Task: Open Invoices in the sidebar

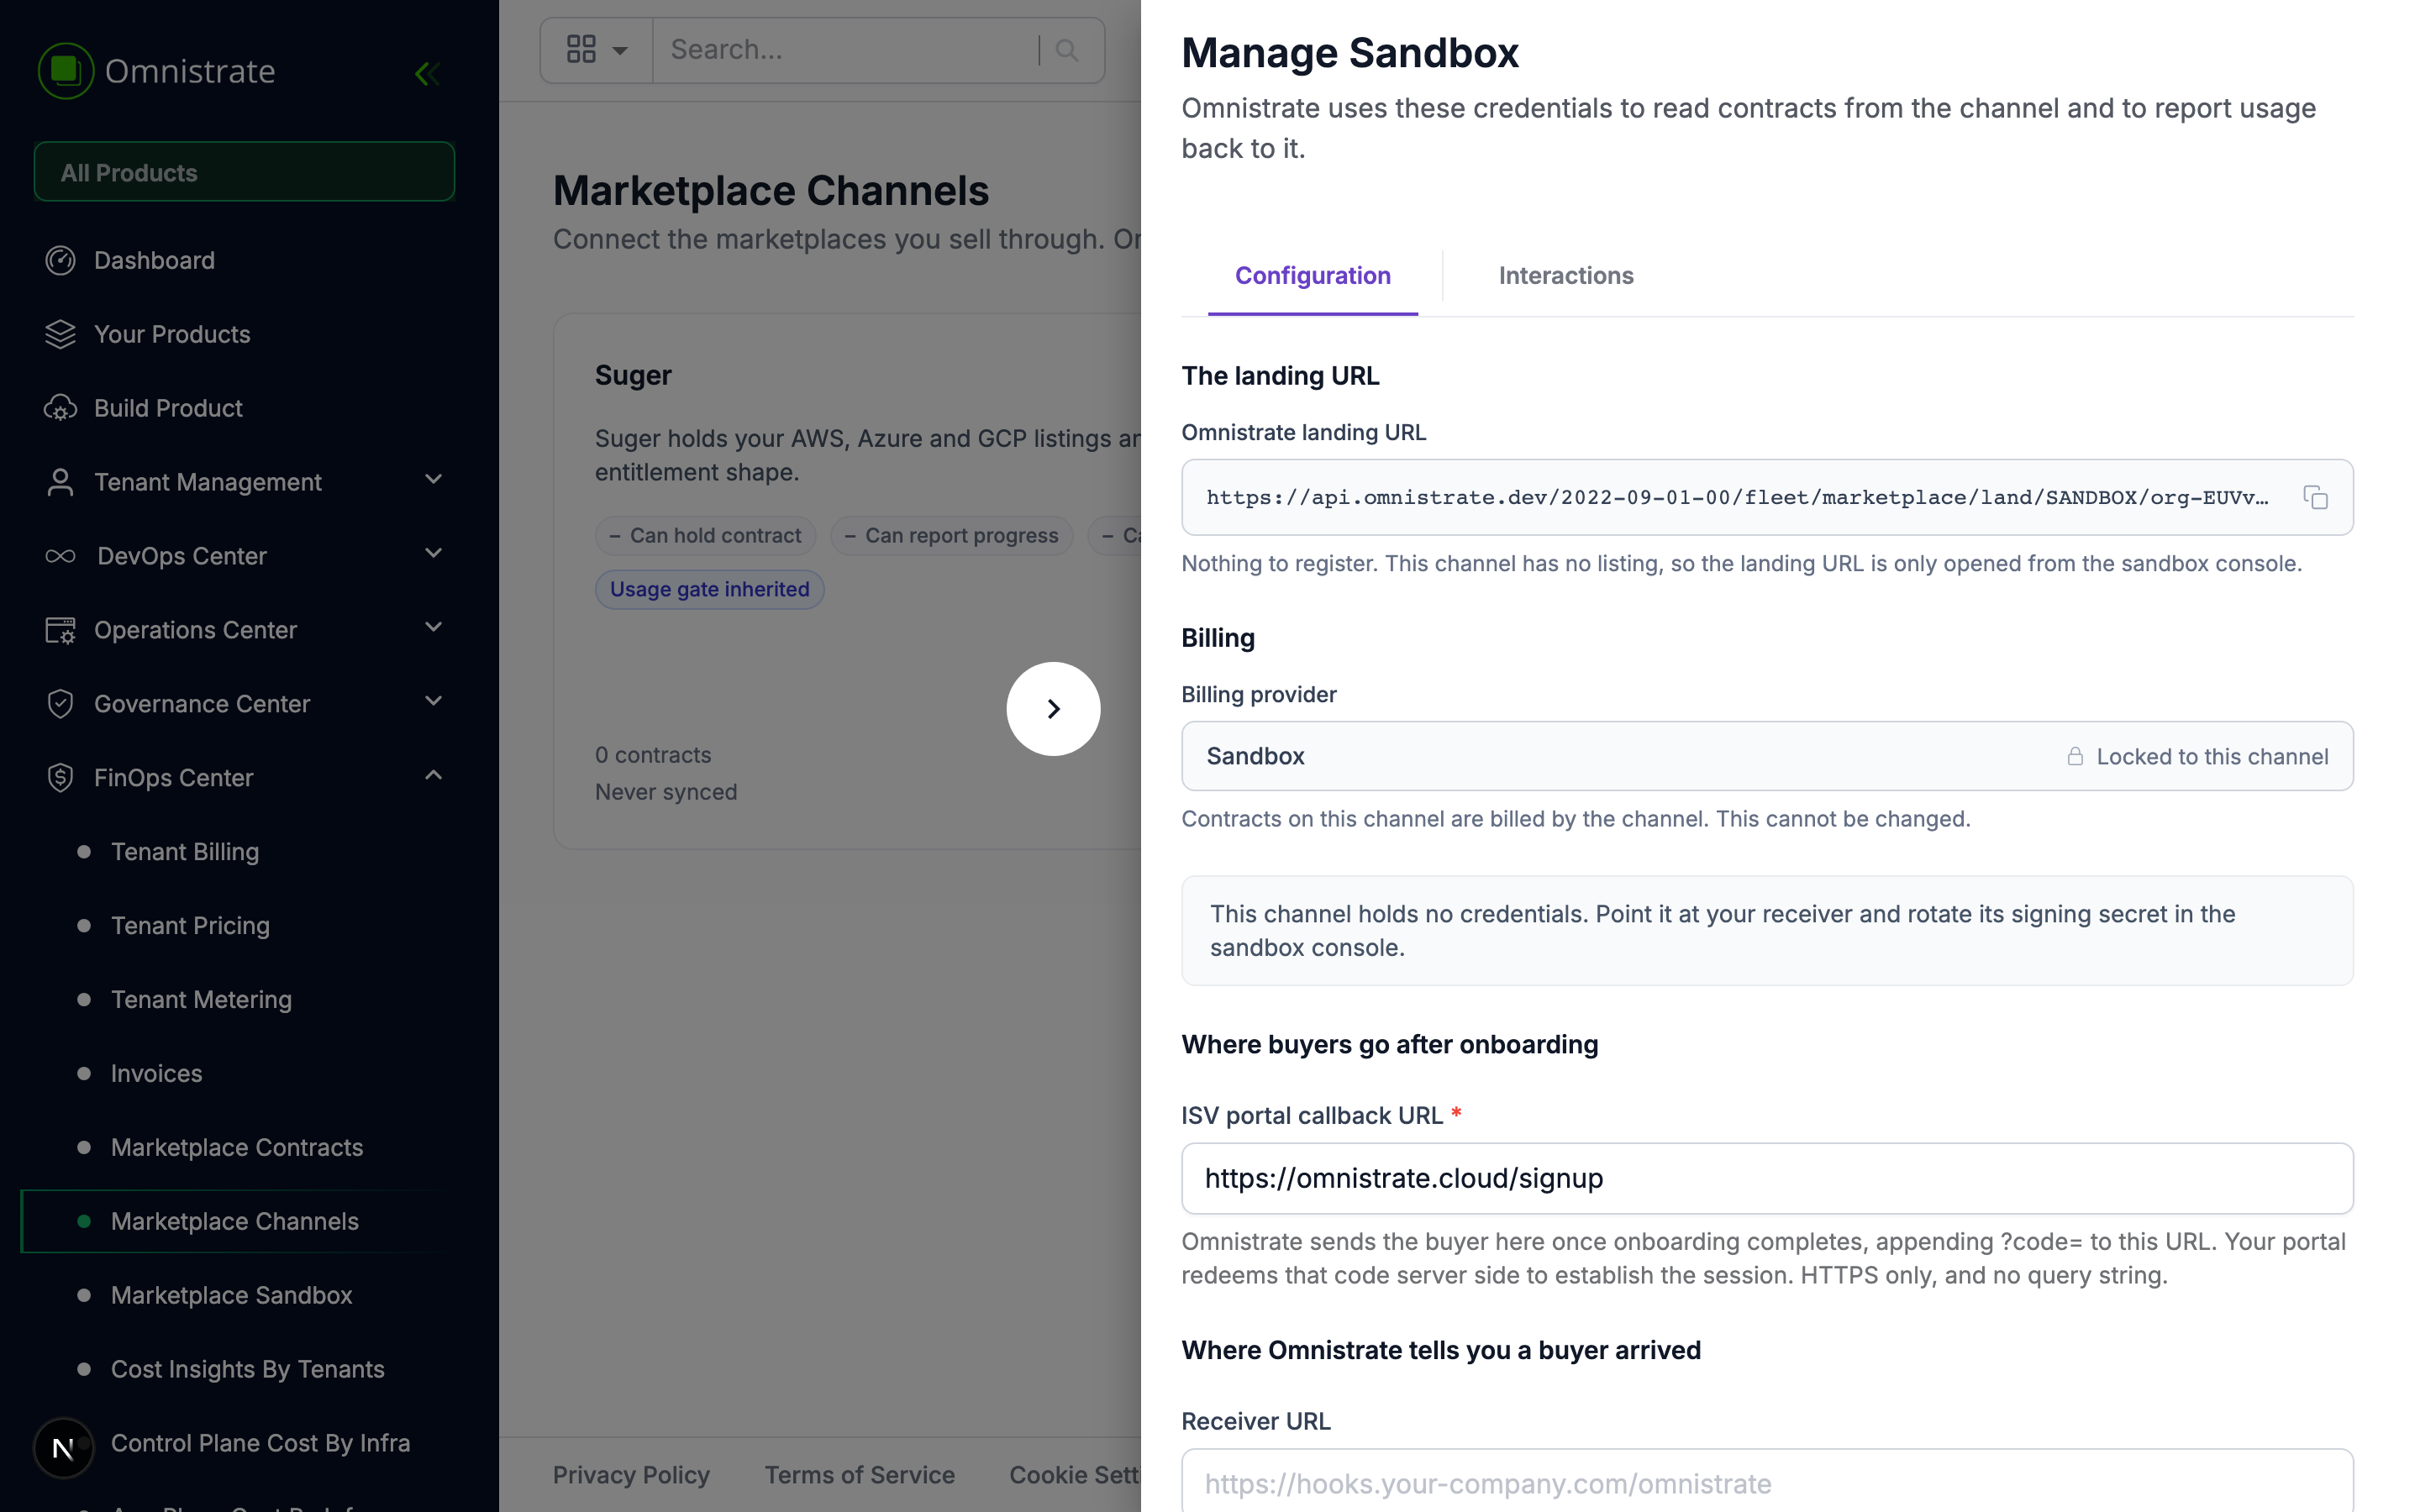Action: pos(156,1074)
